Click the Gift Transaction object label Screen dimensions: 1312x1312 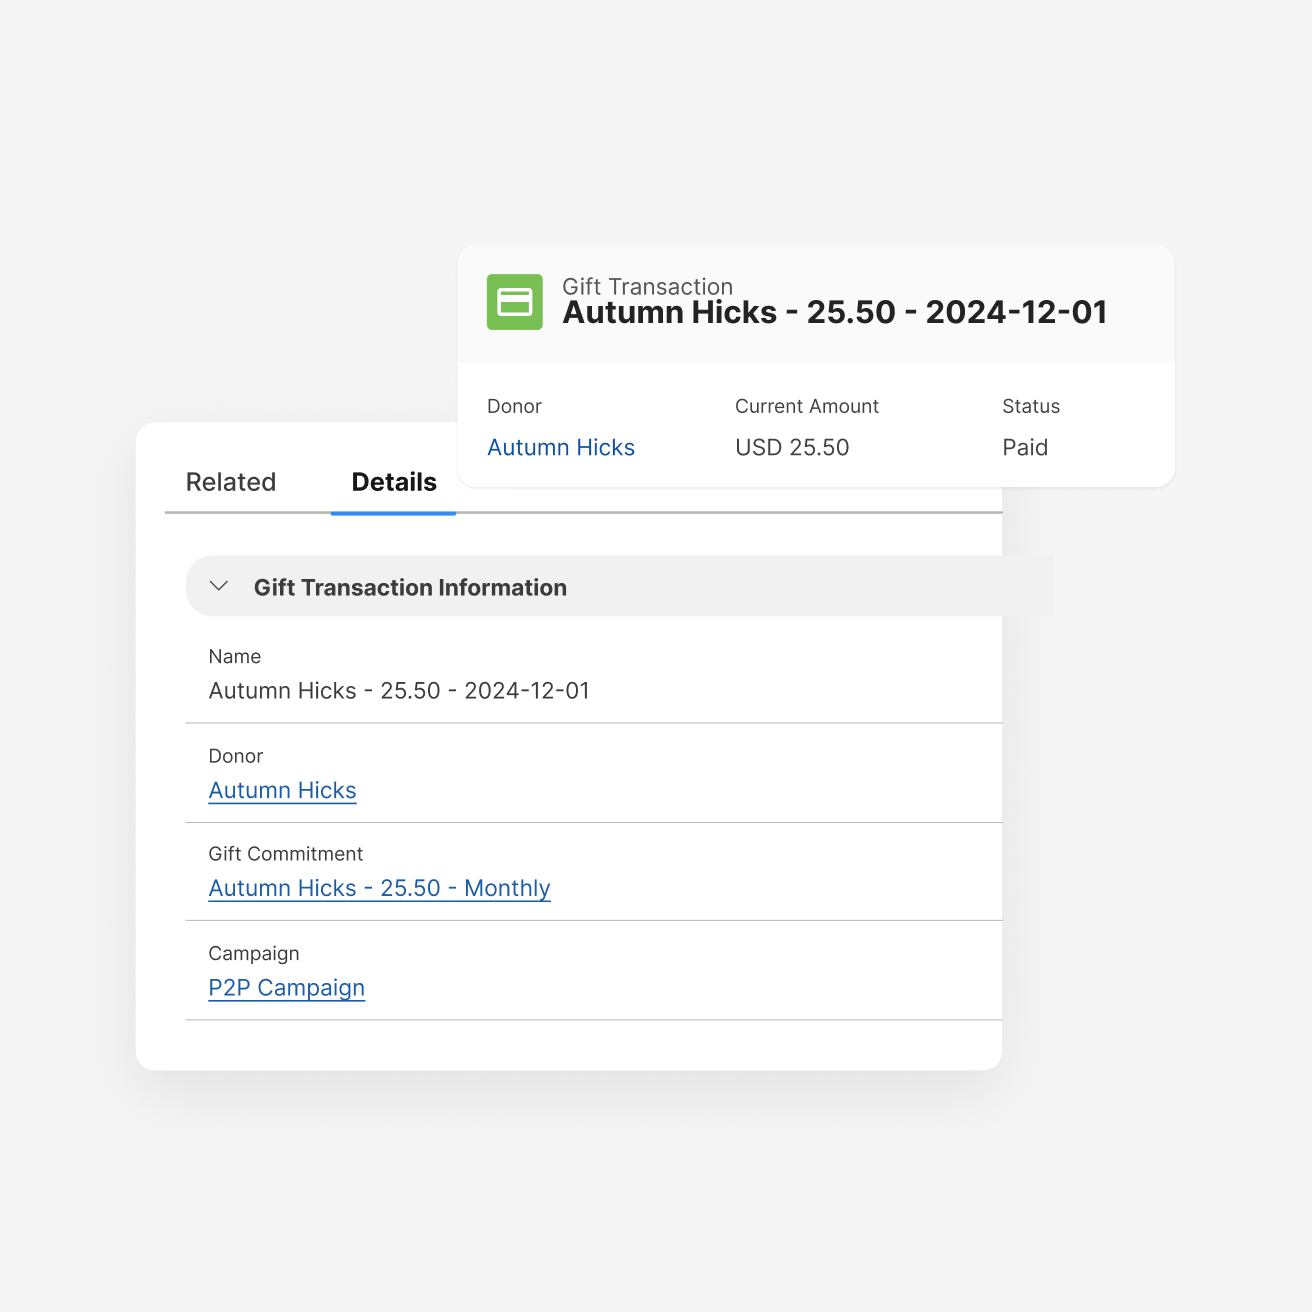point(647,286)
